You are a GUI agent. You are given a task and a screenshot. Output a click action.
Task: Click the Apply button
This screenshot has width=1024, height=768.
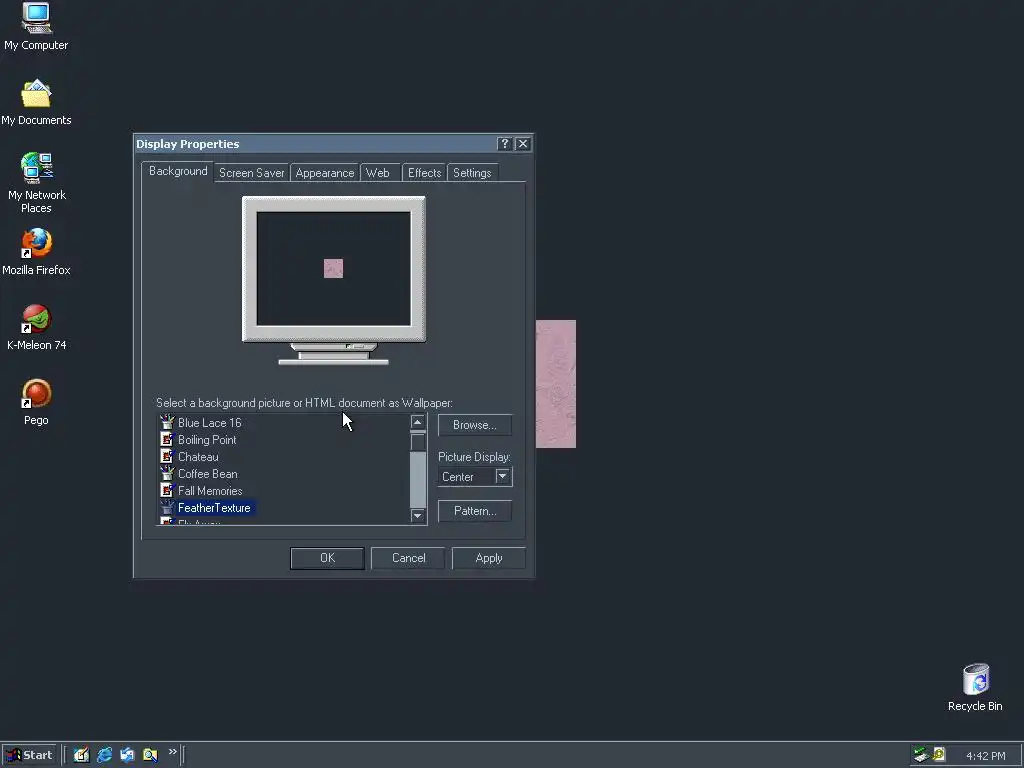click(488, 558)
